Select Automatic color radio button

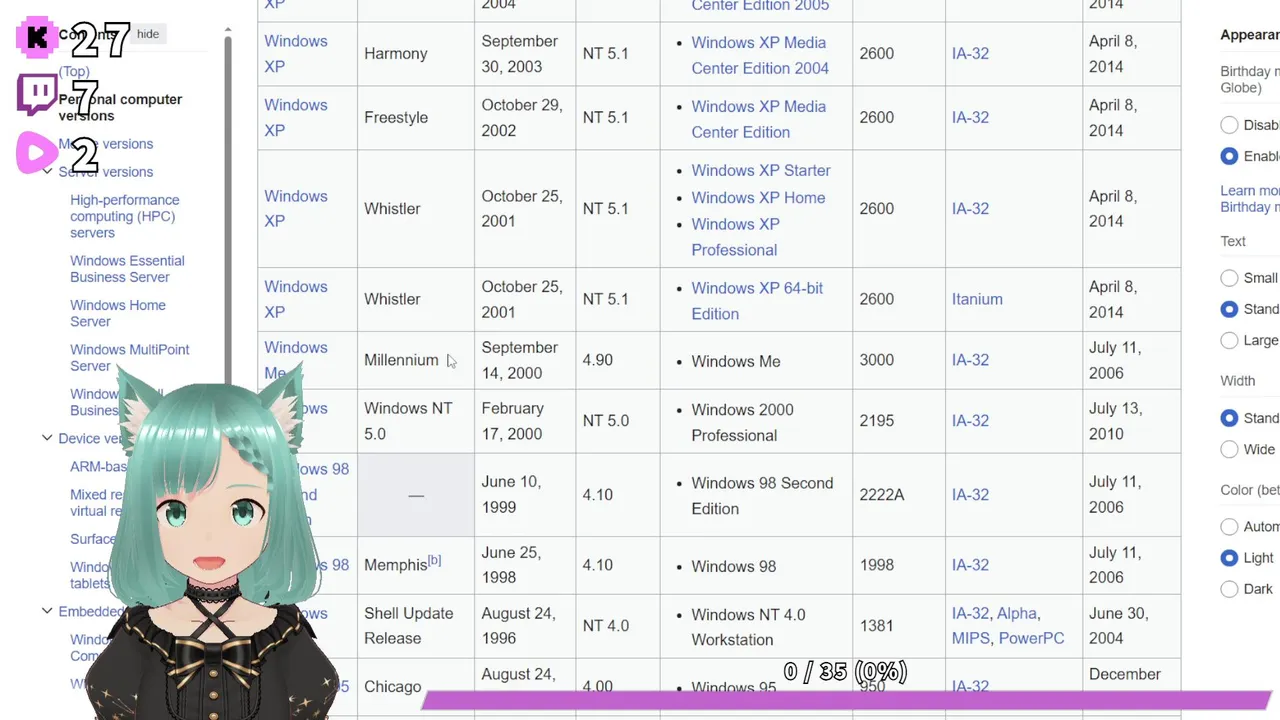(x=1229, y=526)
